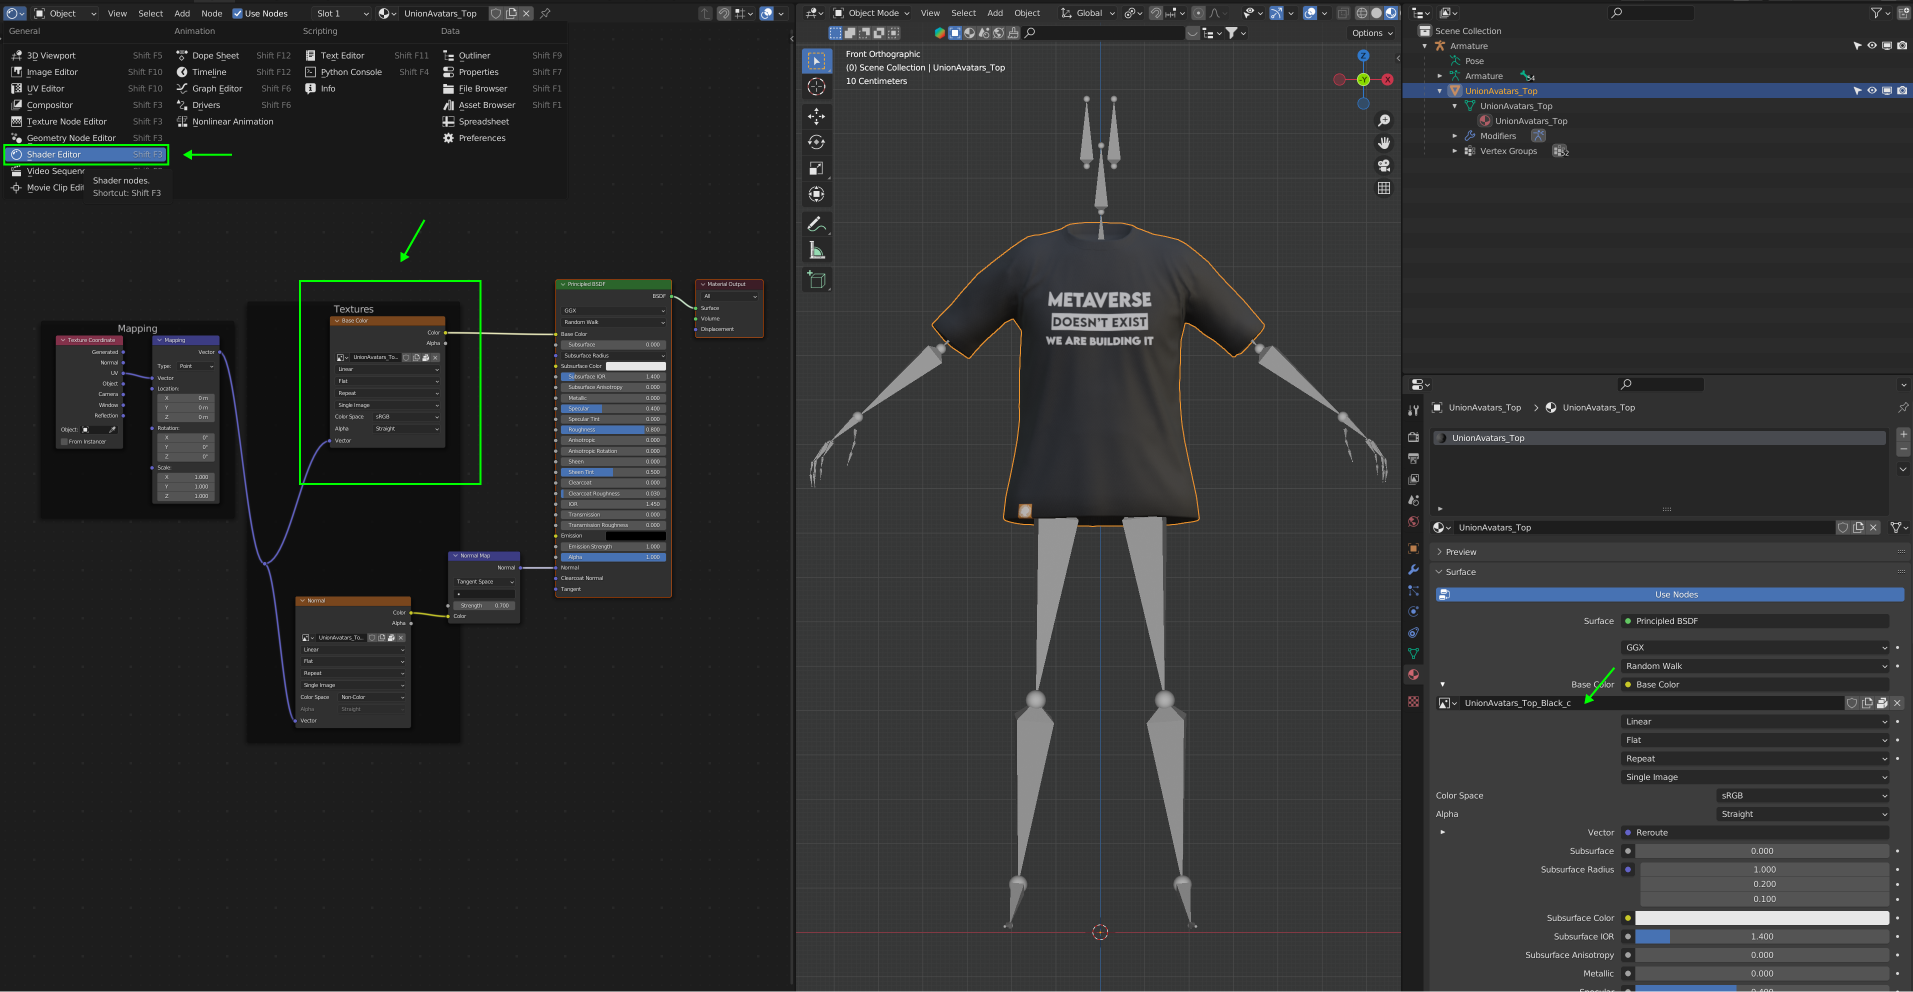Unlink the UnionAvatars_Top_Black_c image

[1897, 703]
